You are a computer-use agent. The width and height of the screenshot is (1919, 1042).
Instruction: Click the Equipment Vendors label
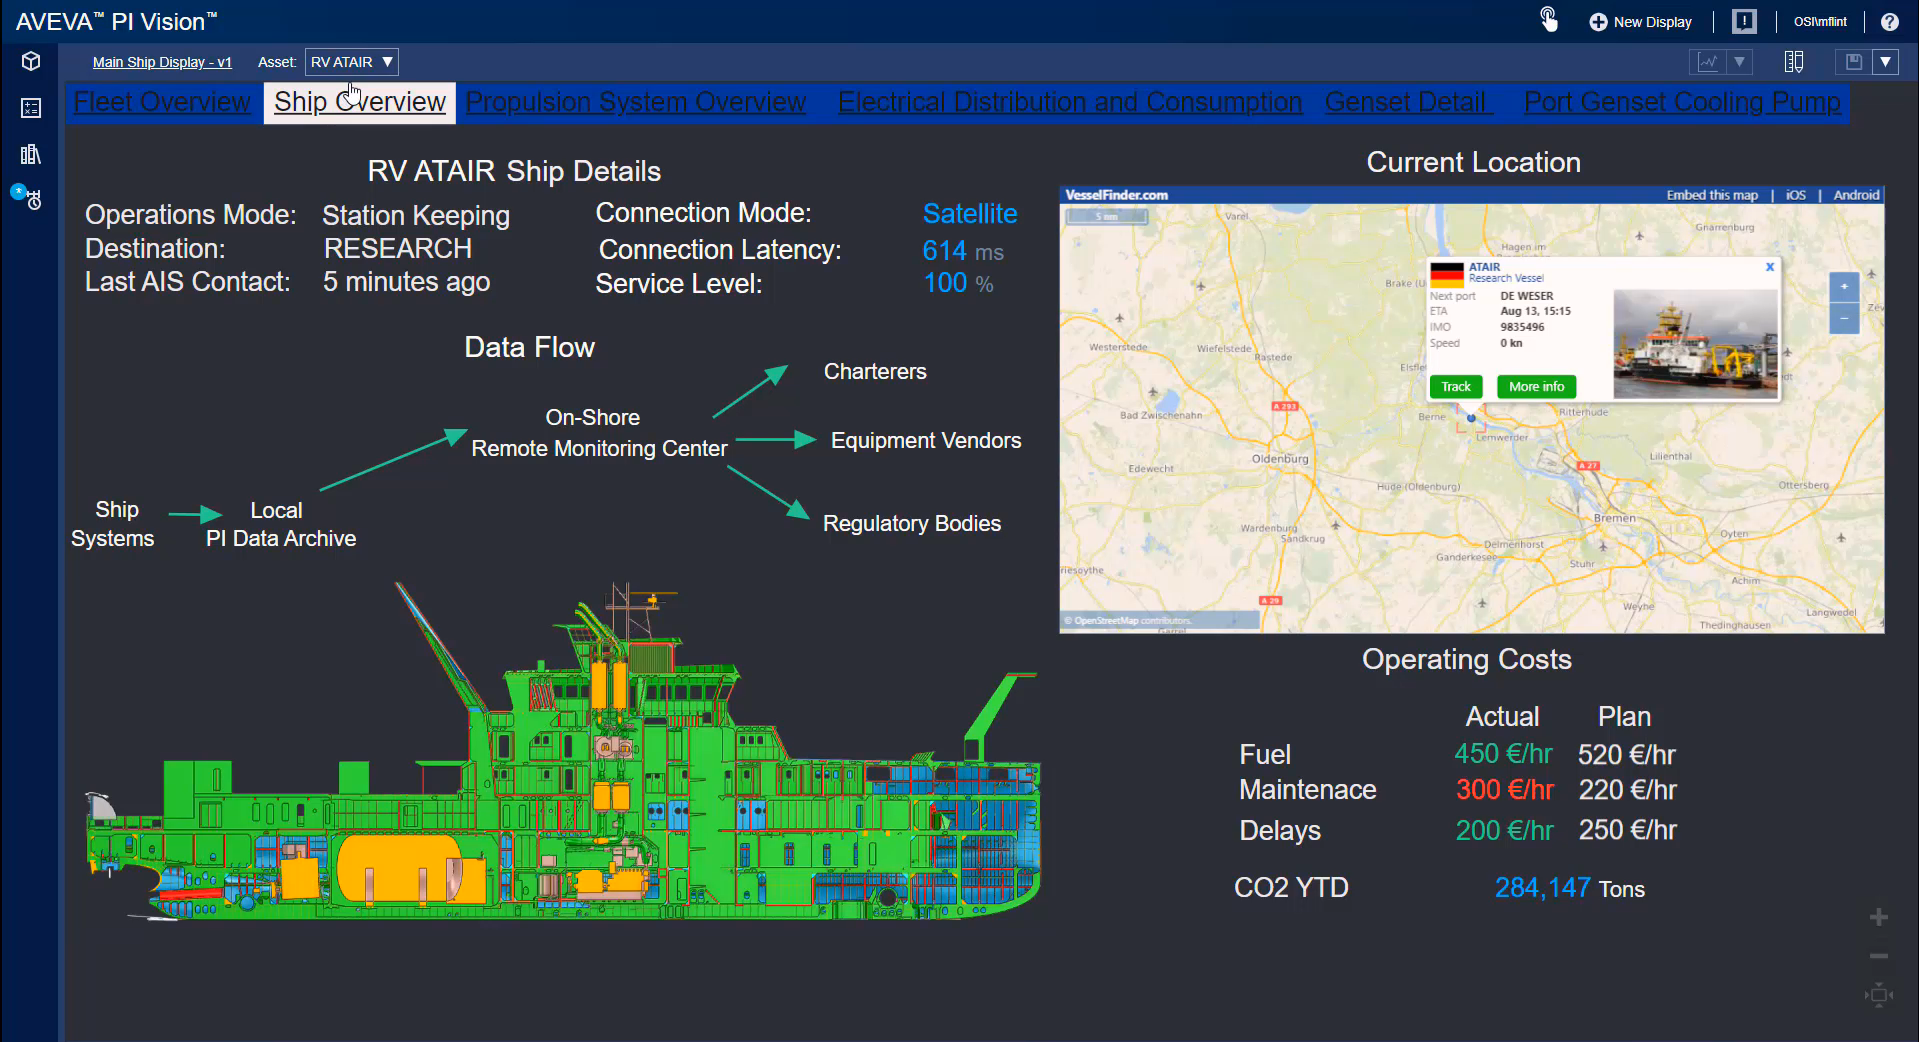[926, 441]
